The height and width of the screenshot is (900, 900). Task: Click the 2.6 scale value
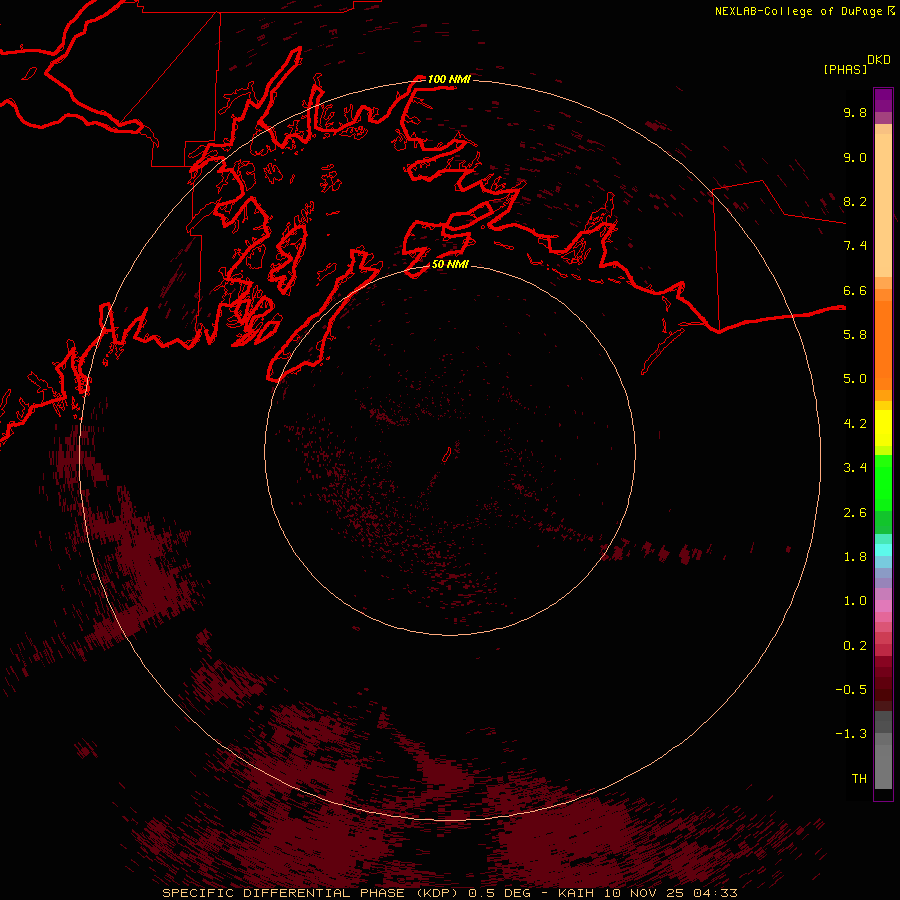click(x=855, y=513)
